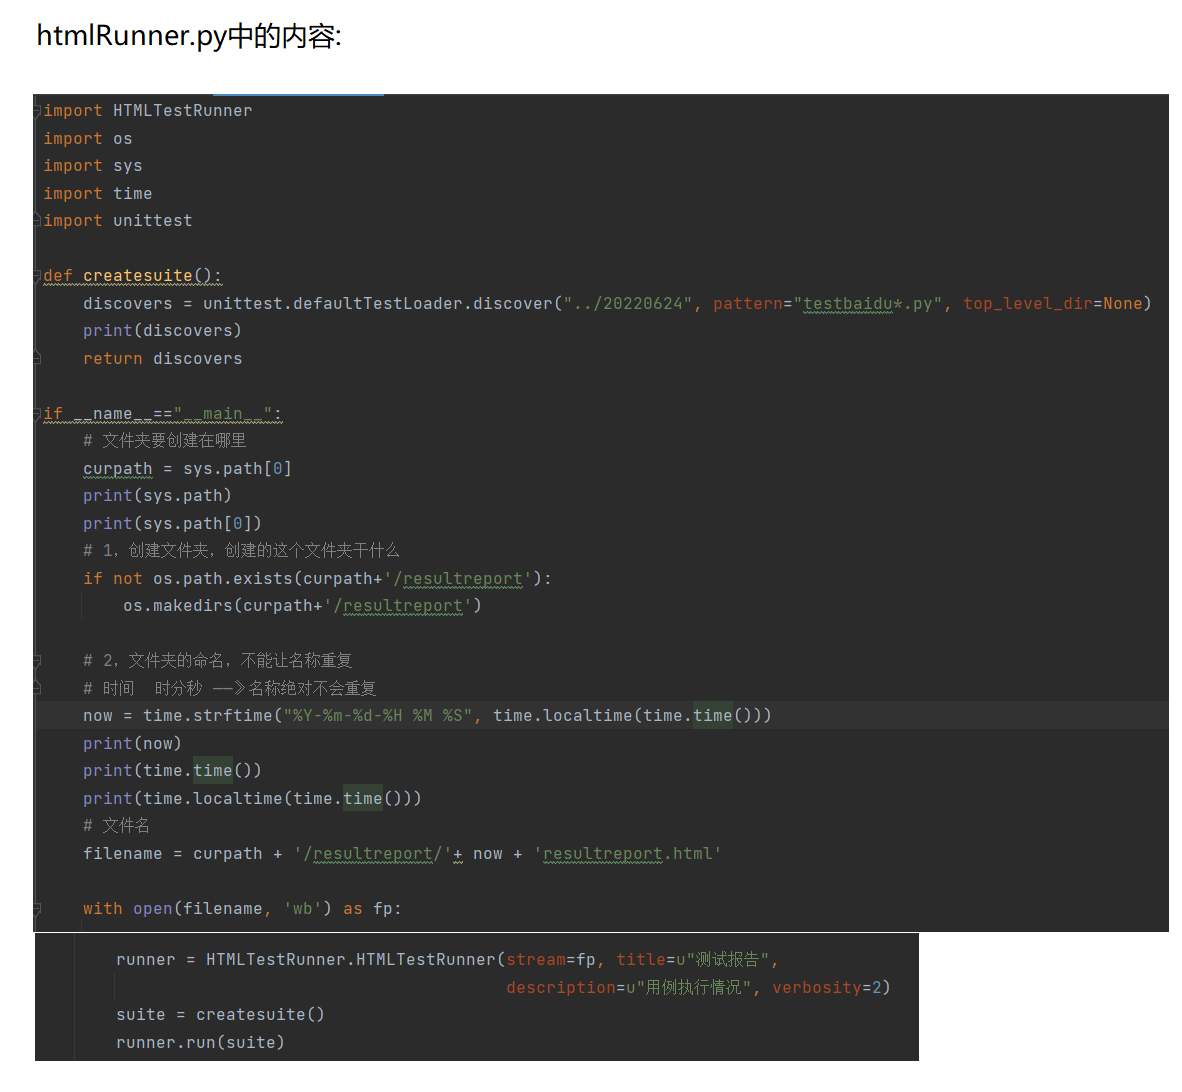Image resolution: width=1182 pixels, height=1092 pixels.
Task: Click the line 'import os'
Action: tap(88, 139)
